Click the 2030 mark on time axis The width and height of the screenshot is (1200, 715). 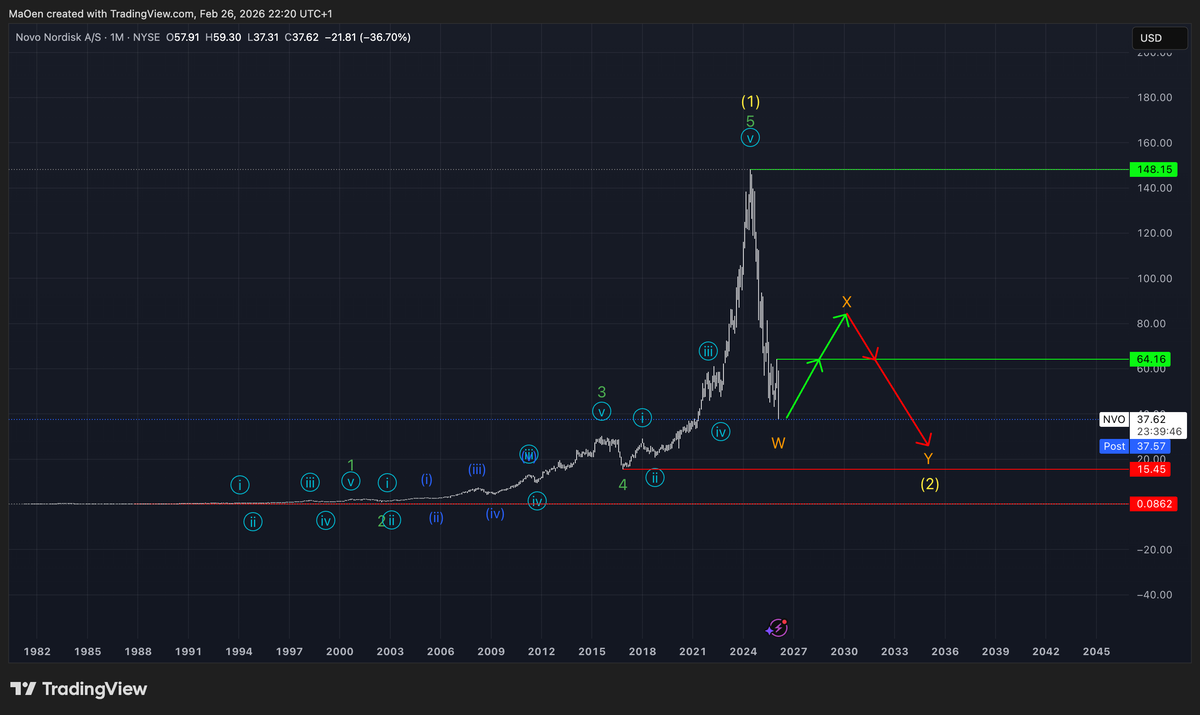844,651
